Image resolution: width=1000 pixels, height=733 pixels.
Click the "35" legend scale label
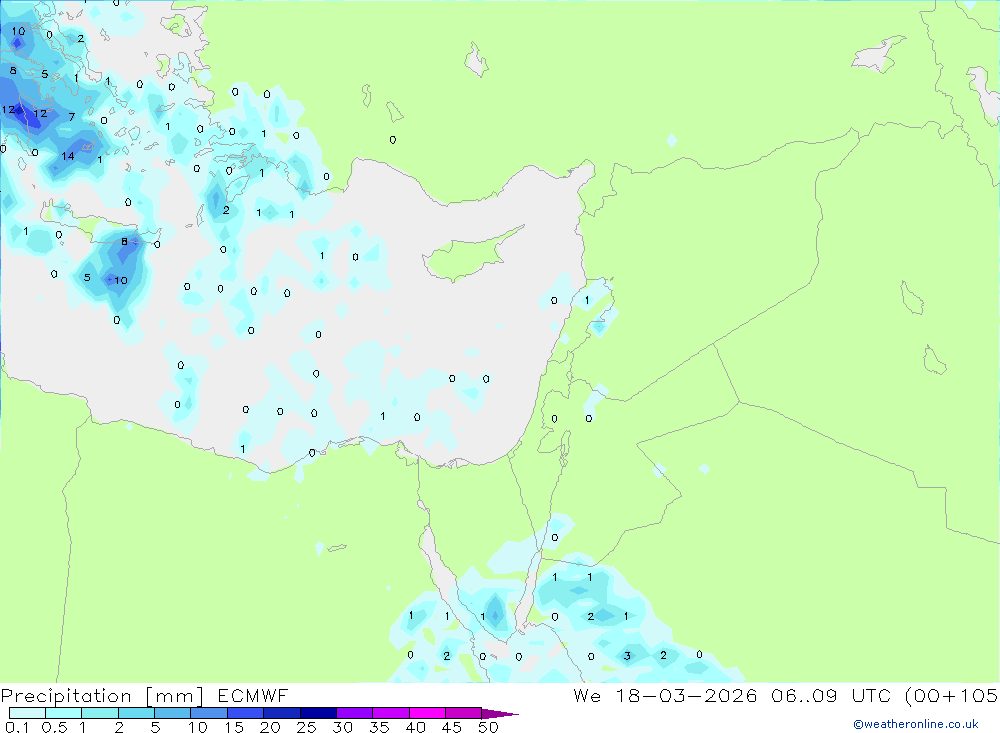(x=379, y=727)
